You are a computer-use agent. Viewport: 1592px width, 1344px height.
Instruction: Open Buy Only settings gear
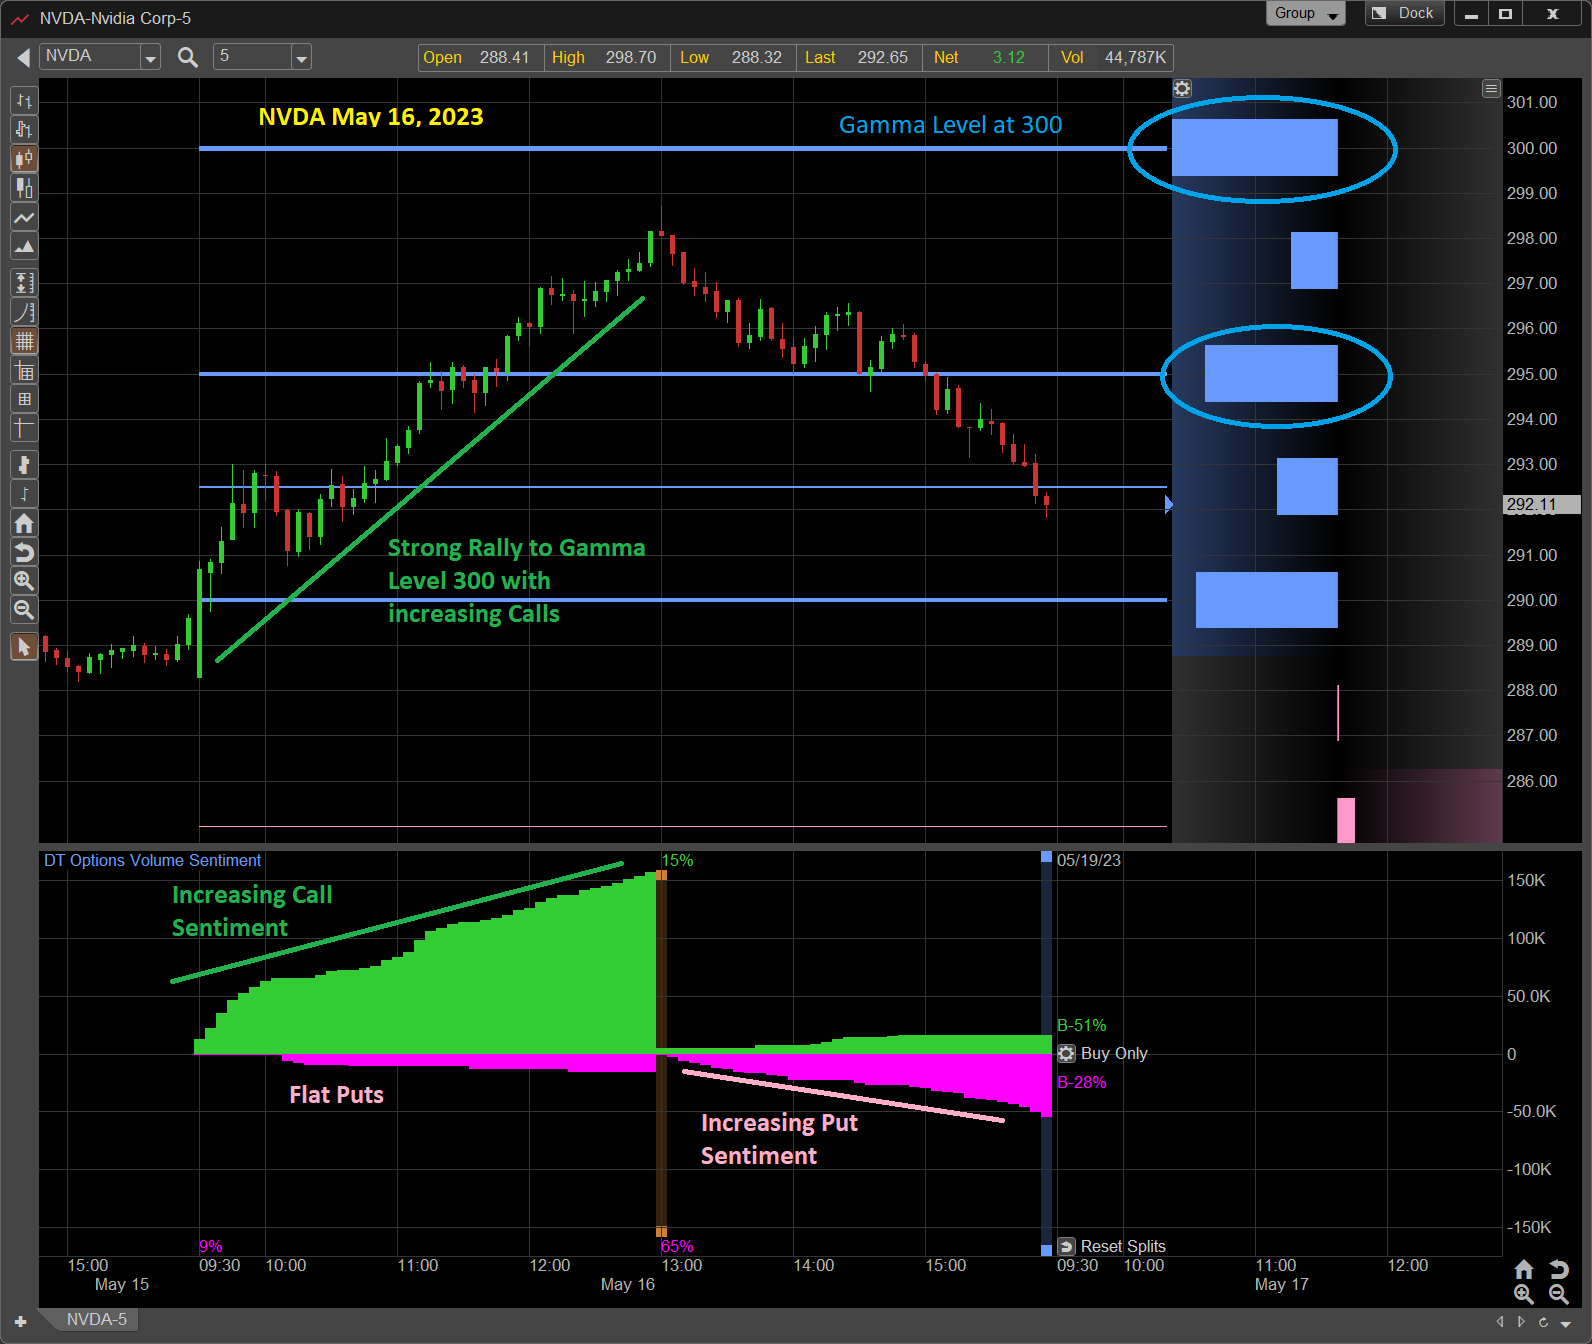pos(1067,1053)
